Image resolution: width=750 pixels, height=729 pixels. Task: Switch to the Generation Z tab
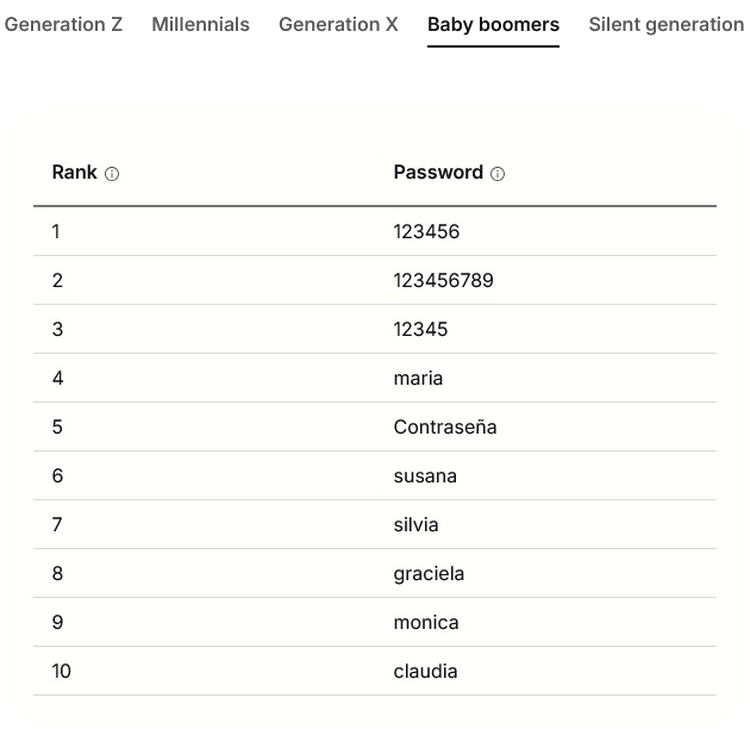63,25
